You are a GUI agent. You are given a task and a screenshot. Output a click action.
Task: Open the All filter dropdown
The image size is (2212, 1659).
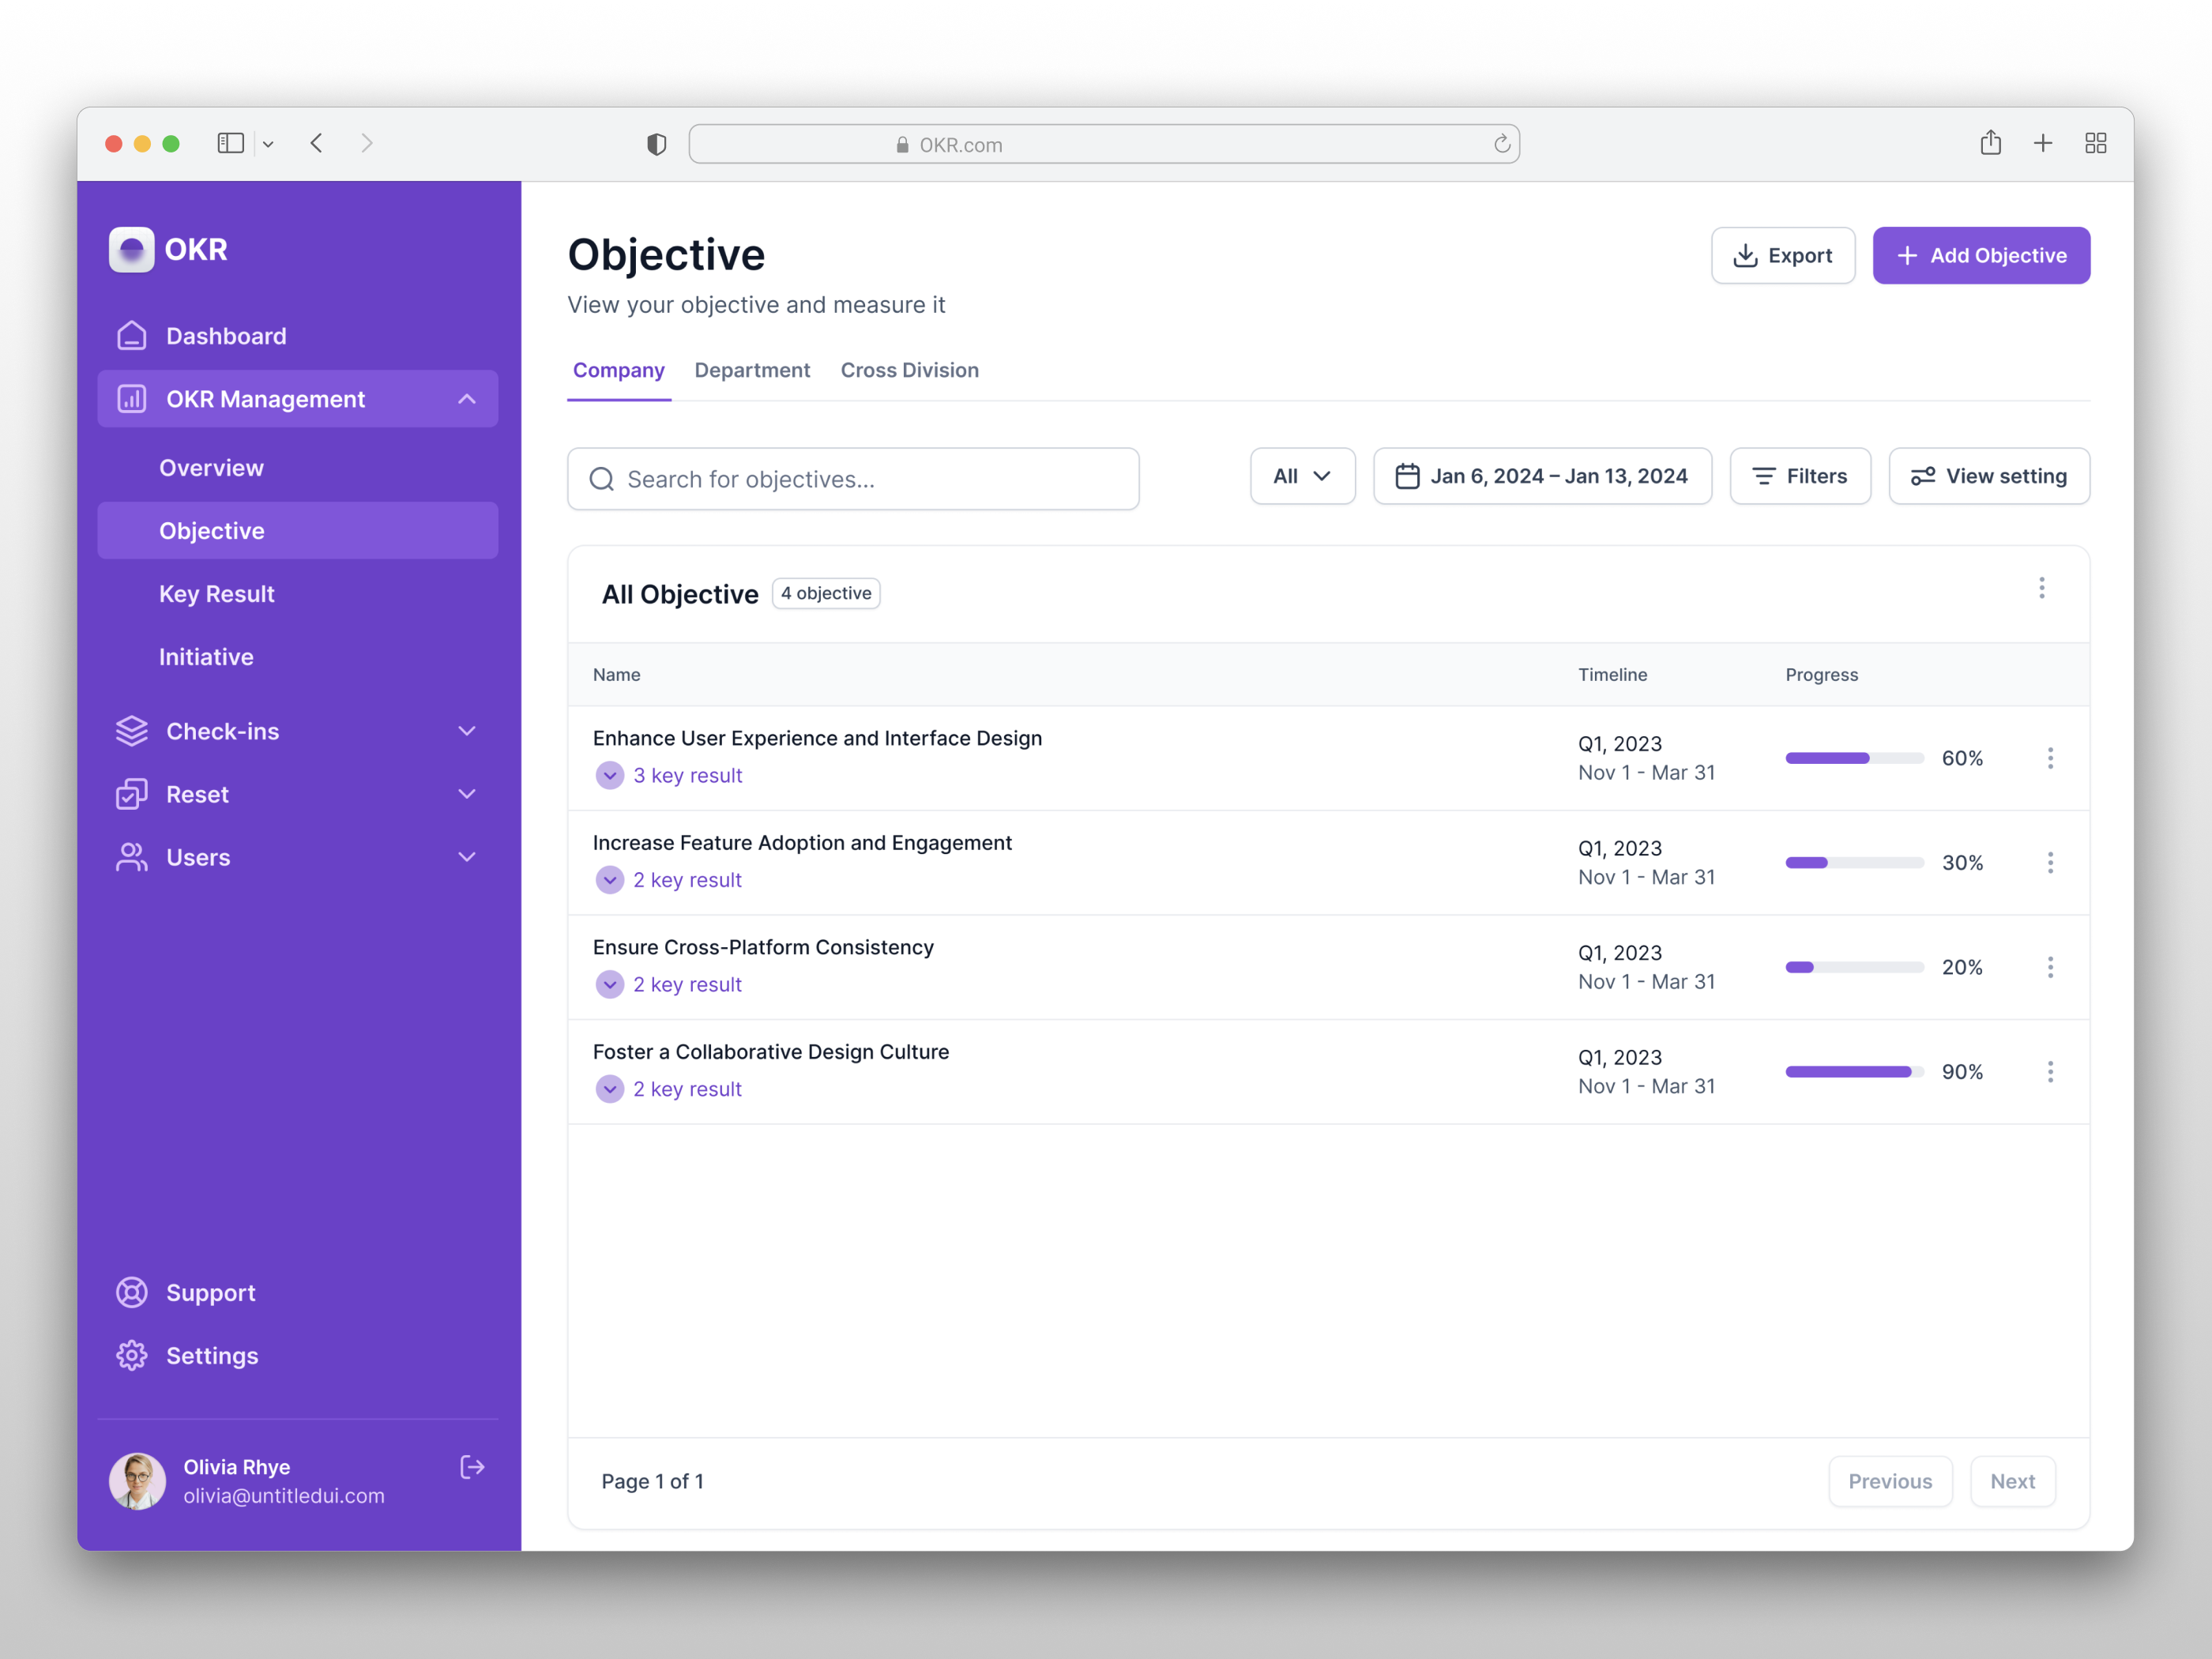coord(1301,476)
